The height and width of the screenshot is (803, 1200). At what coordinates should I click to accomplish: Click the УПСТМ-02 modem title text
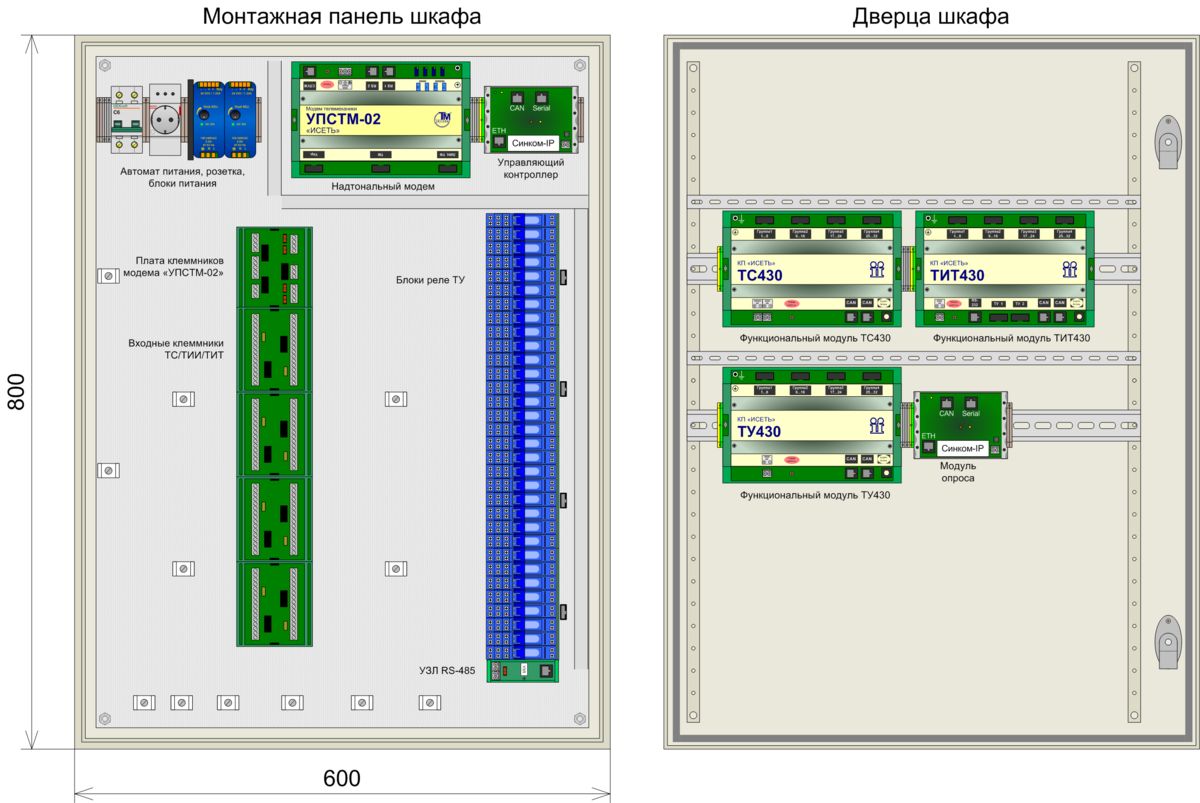point(338,118)
